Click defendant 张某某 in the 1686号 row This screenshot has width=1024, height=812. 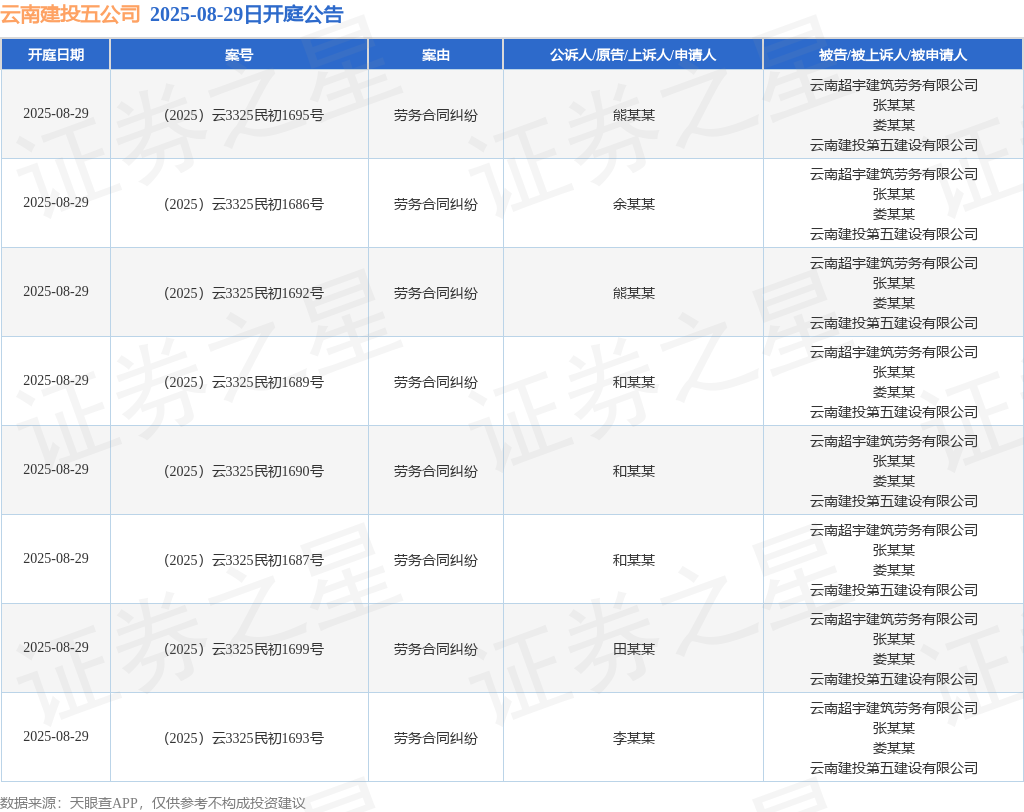pyautogui.click(x=893, y=194)
